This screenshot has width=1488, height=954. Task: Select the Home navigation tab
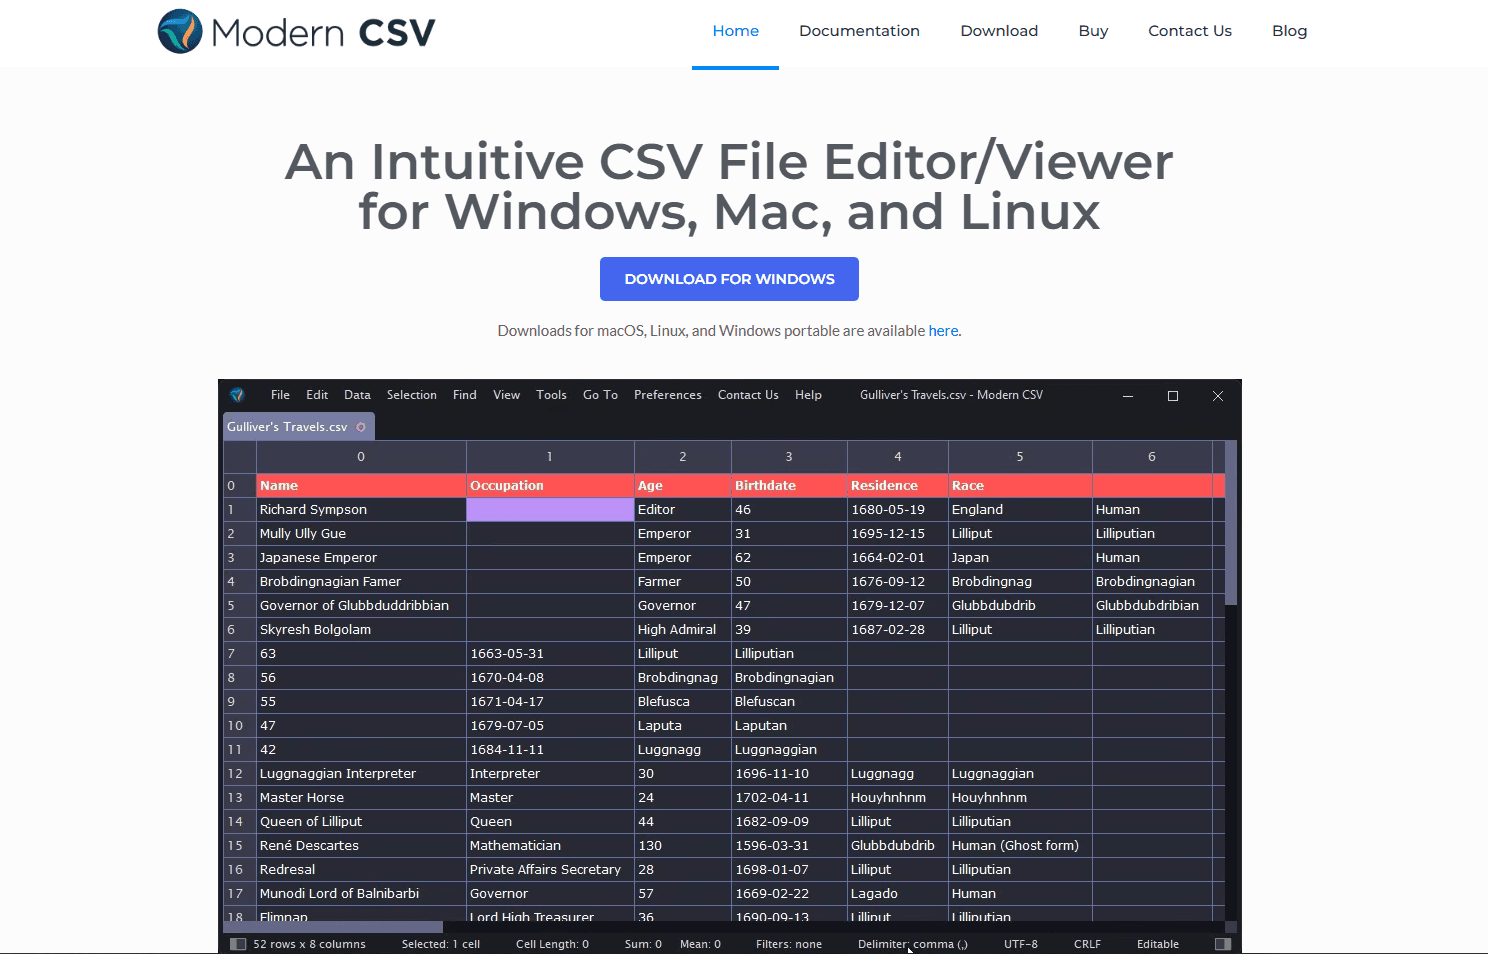pyautogui.click(x=735, y=31)
